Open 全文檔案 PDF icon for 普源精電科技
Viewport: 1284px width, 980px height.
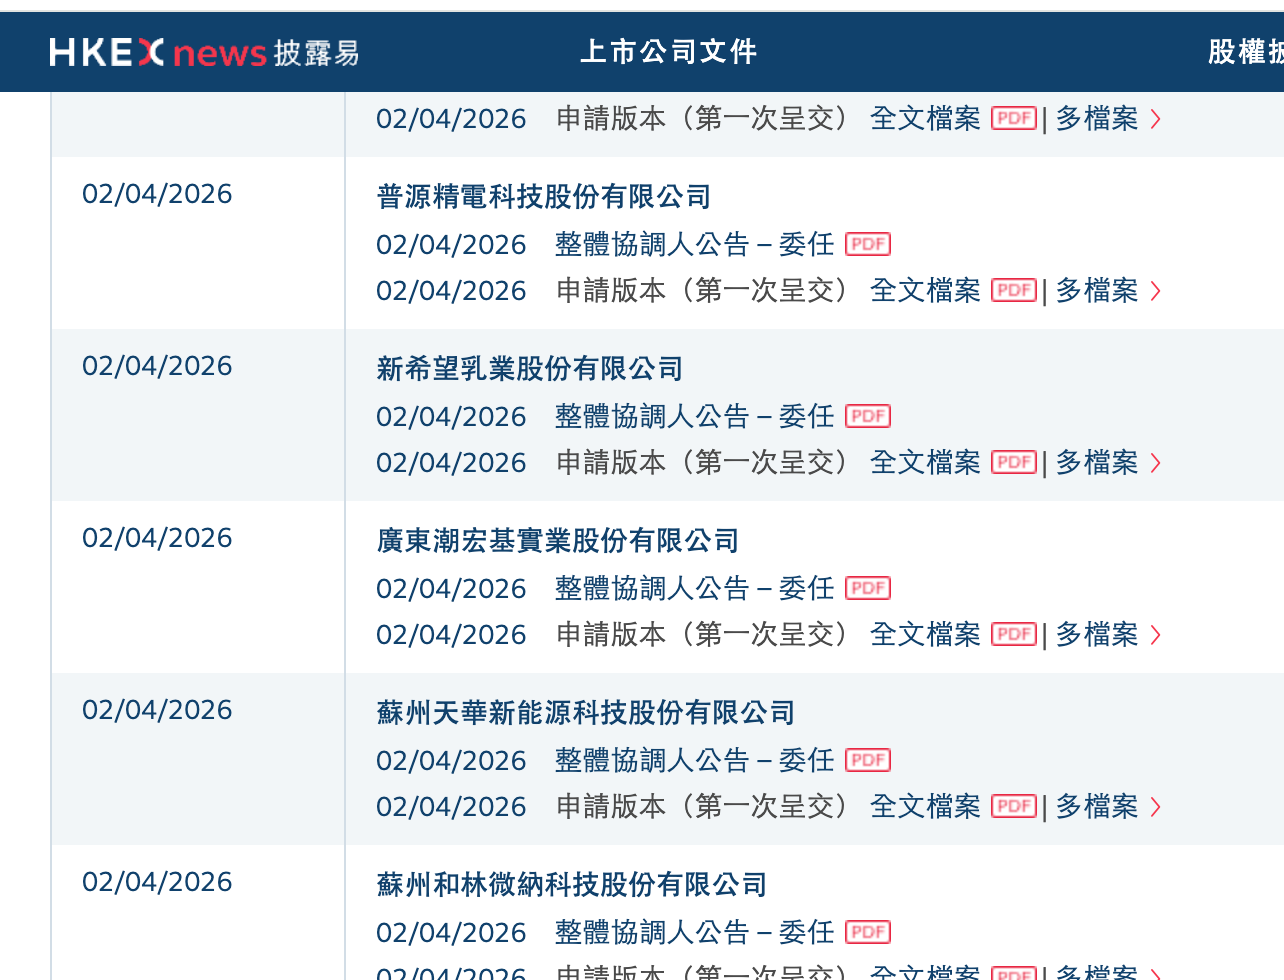[x=1013, y=290]
